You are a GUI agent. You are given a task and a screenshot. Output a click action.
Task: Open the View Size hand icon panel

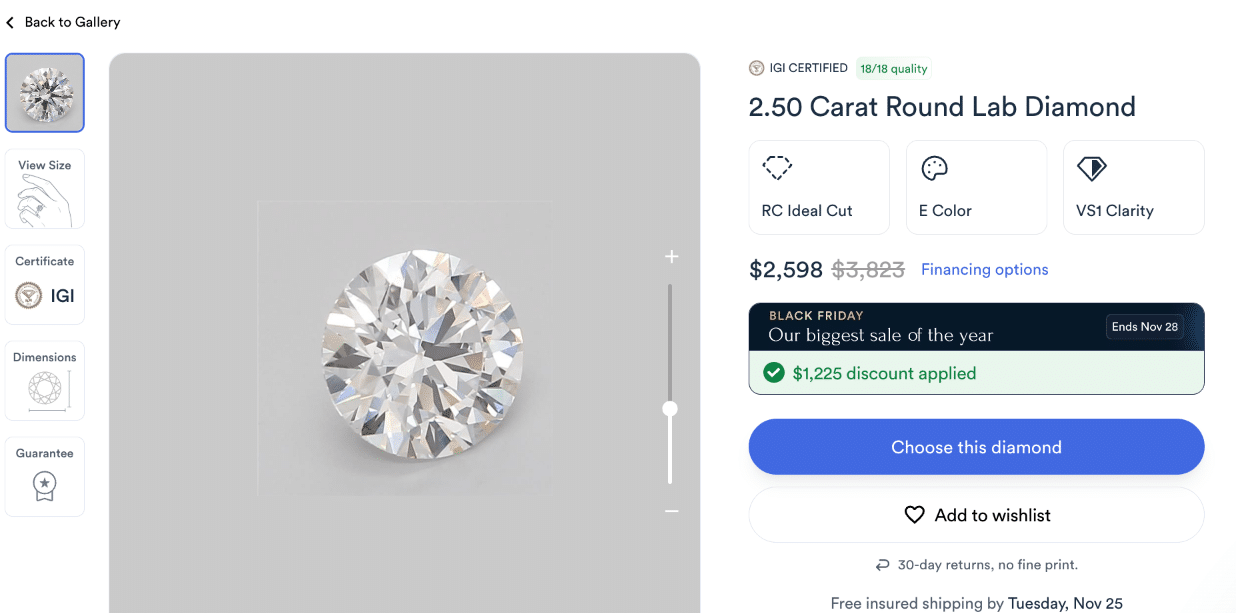[44, 188]
